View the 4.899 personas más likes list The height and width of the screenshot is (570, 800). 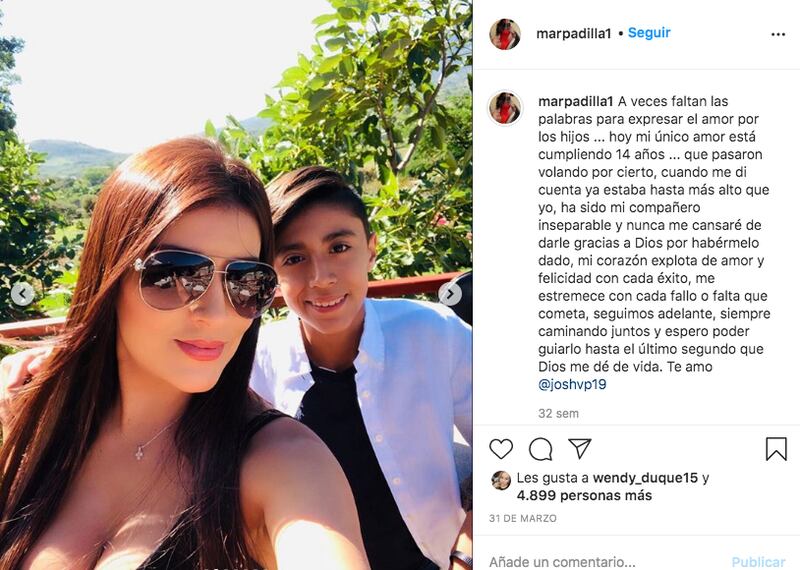click(x=584, y=495)
